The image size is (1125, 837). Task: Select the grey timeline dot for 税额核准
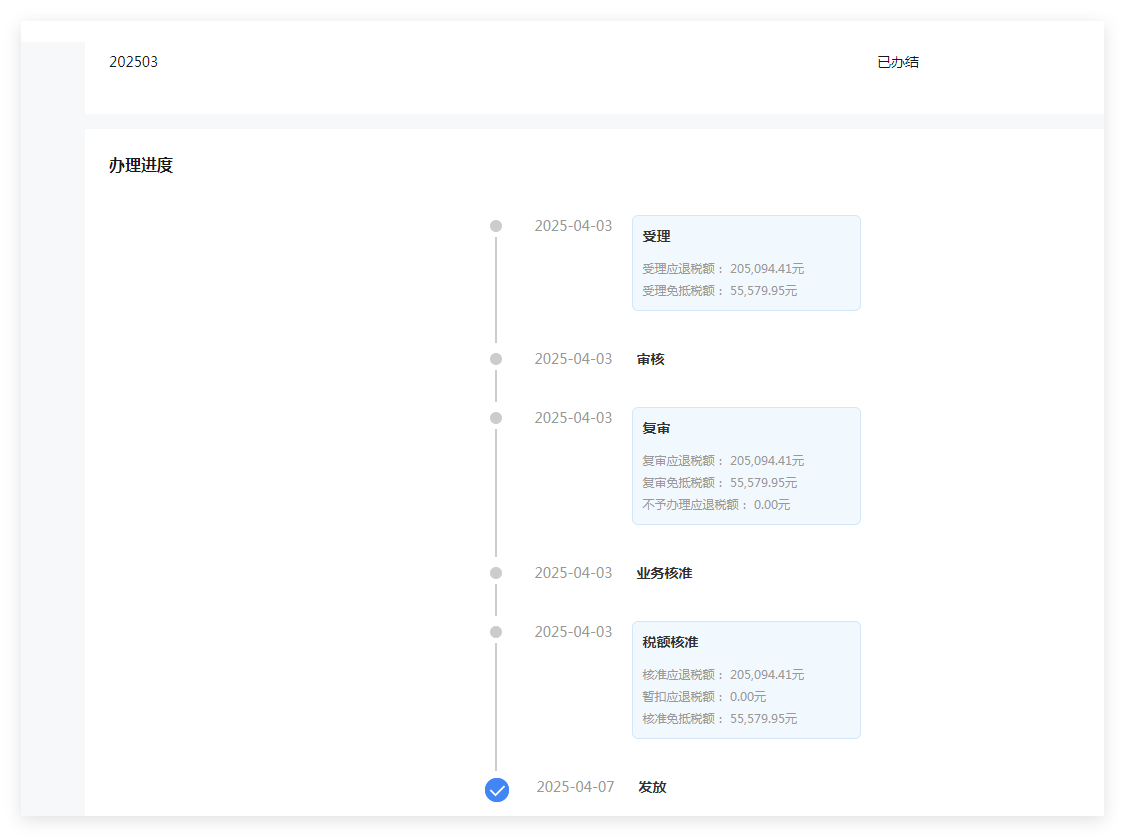496,632
